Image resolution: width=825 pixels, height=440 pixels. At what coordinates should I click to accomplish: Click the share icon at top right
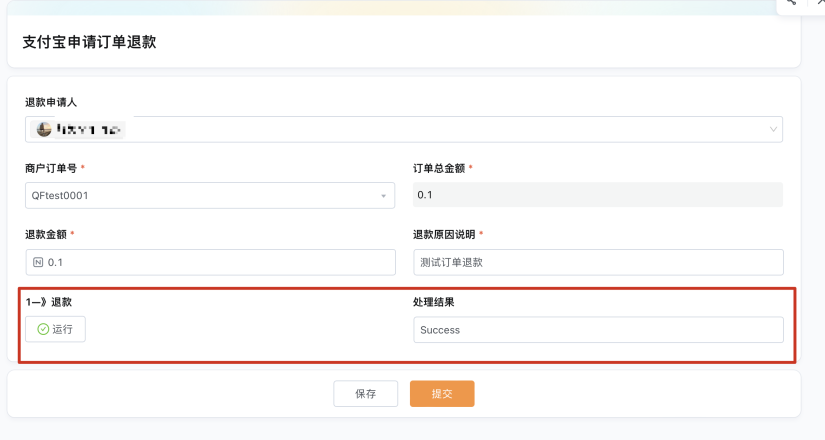coord(792,3)
